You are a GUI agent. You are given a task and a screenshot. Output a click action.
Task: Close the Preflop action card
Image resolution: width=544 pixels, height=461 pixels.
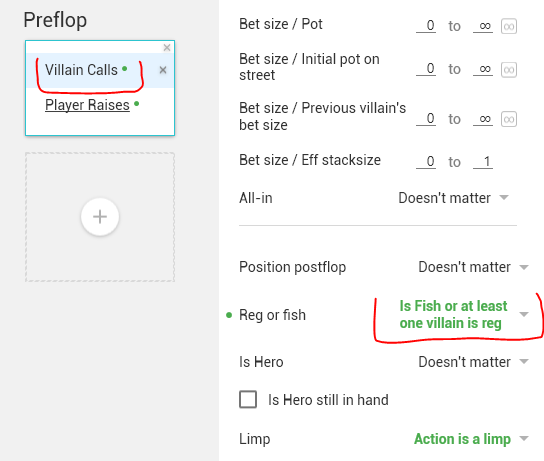(x=167, y=48)
